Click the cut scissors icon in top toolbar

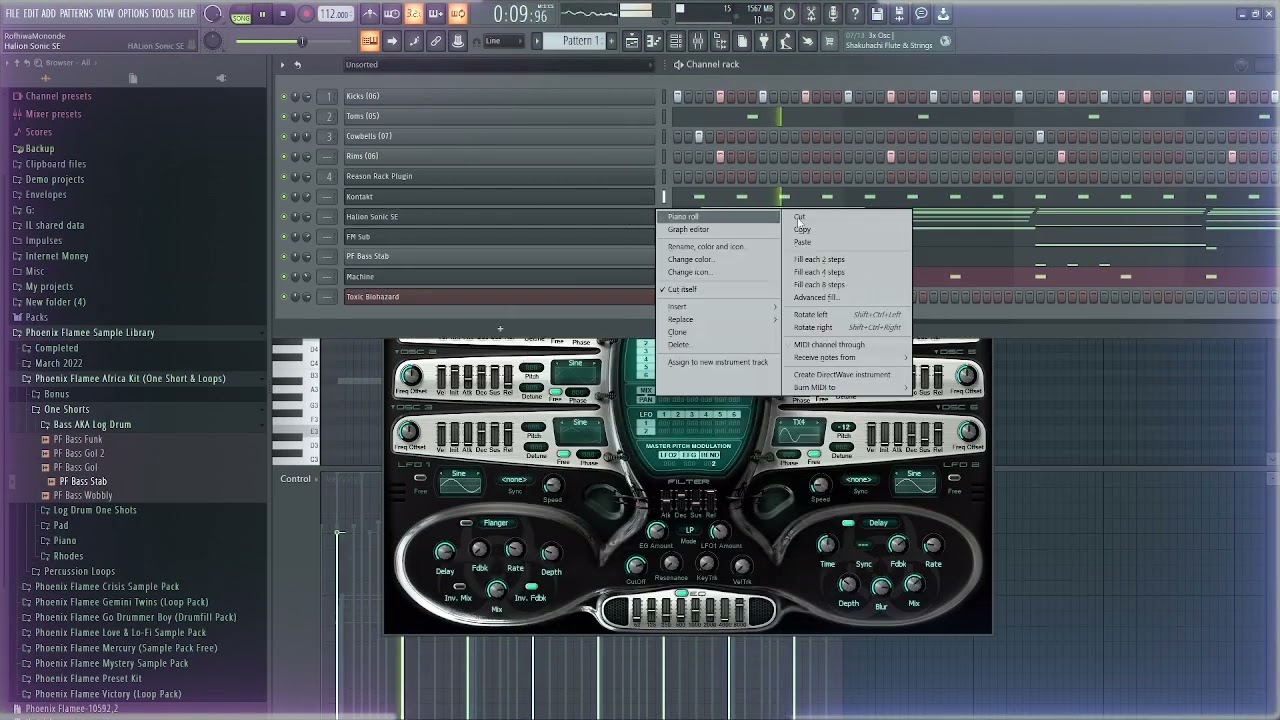click(x=811, y=14)
